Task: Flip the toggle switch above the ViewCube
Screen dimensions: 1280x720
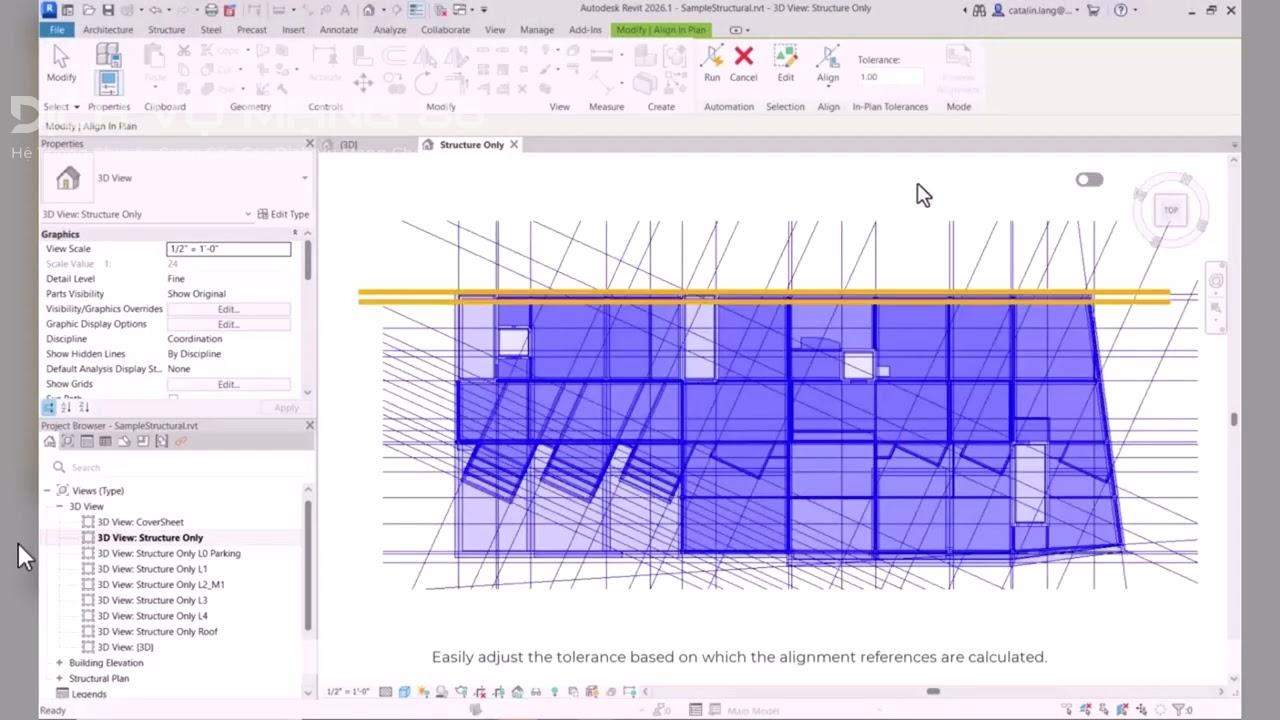Action: coord(1089,179)
